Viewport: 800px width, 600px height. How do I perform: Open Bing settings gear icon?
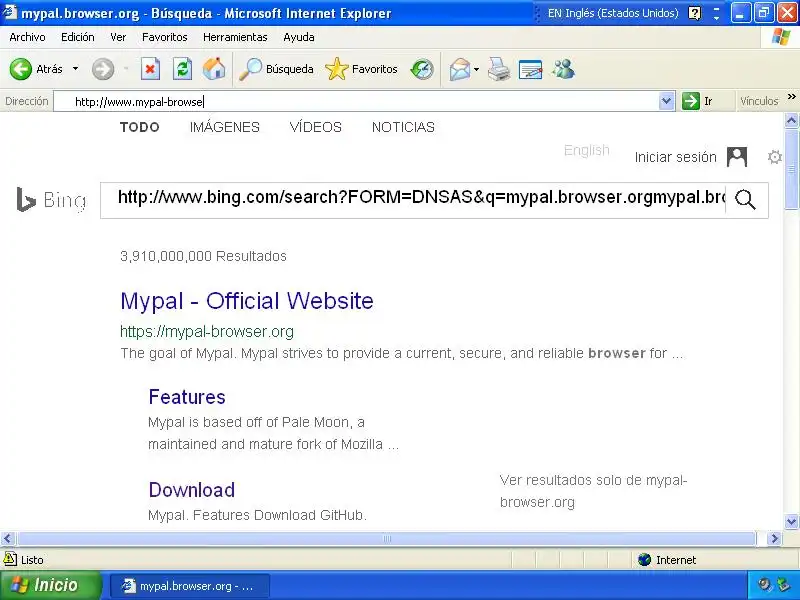coord(774,157)
